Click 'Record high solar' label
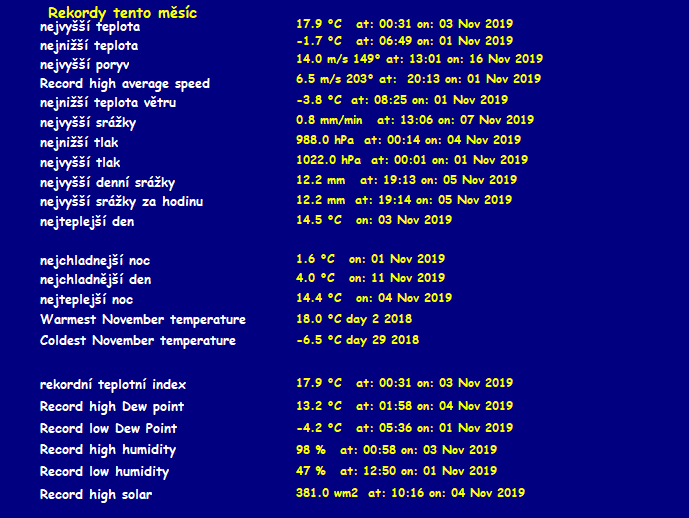The height and width of the screenshot is (518, 689). 96,495
